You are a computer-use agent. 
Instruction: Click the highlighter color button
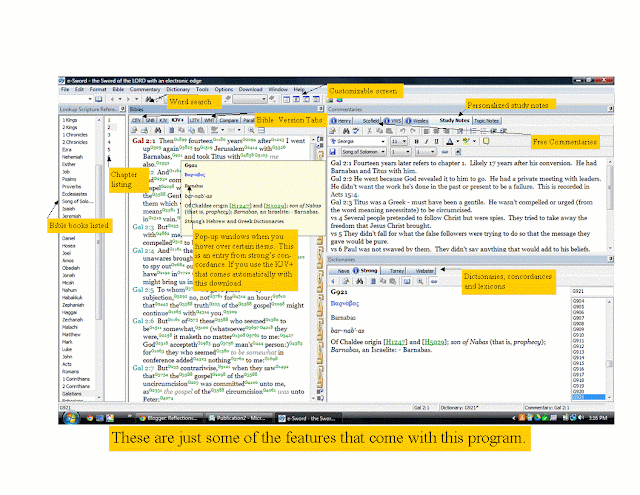[466, 141]
